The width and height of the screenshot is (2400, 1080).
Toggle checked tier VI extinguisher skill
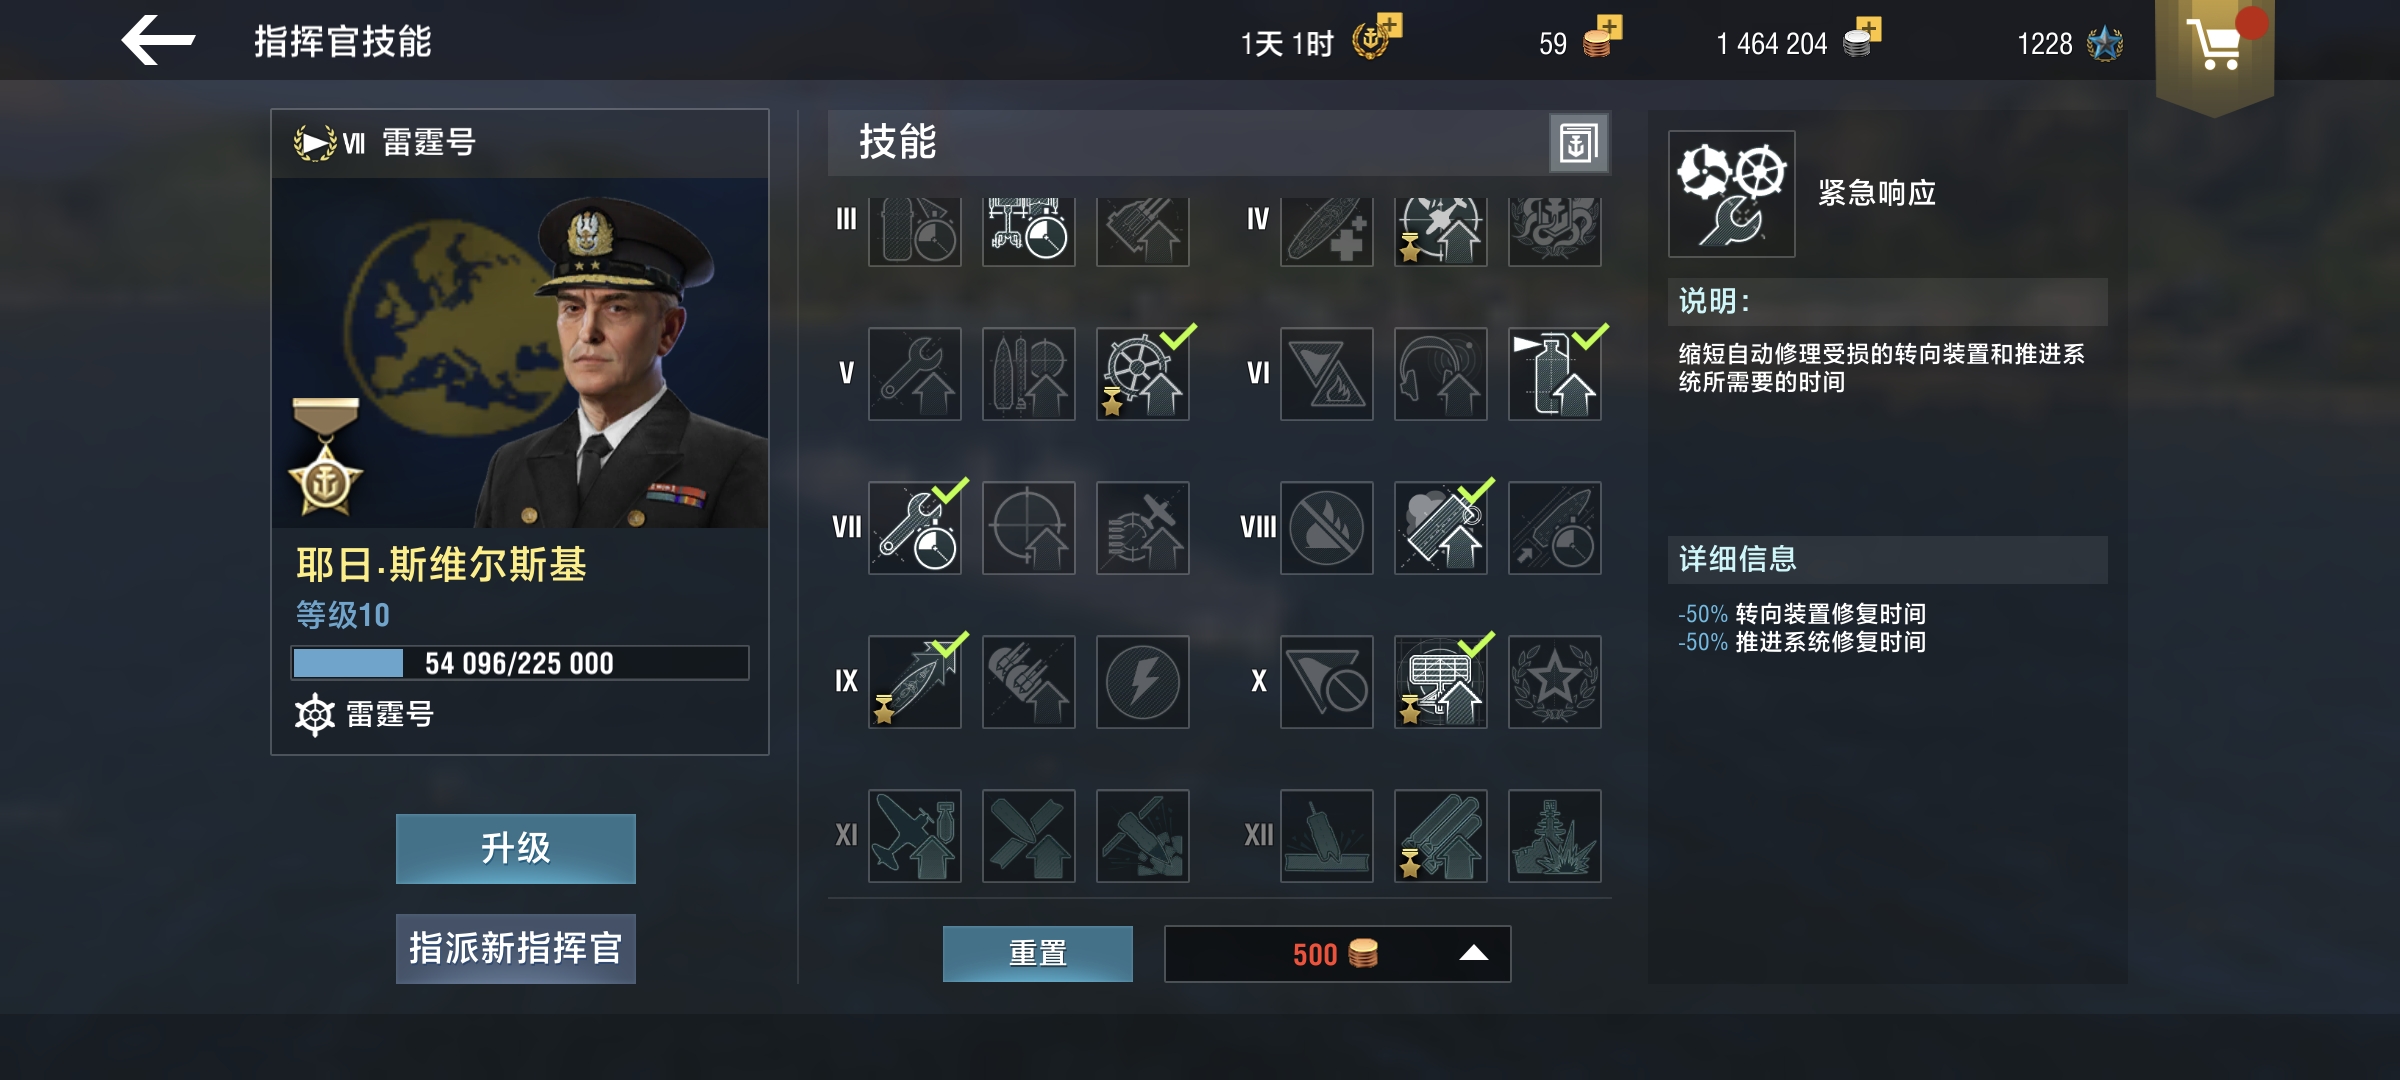point(1554,374)
